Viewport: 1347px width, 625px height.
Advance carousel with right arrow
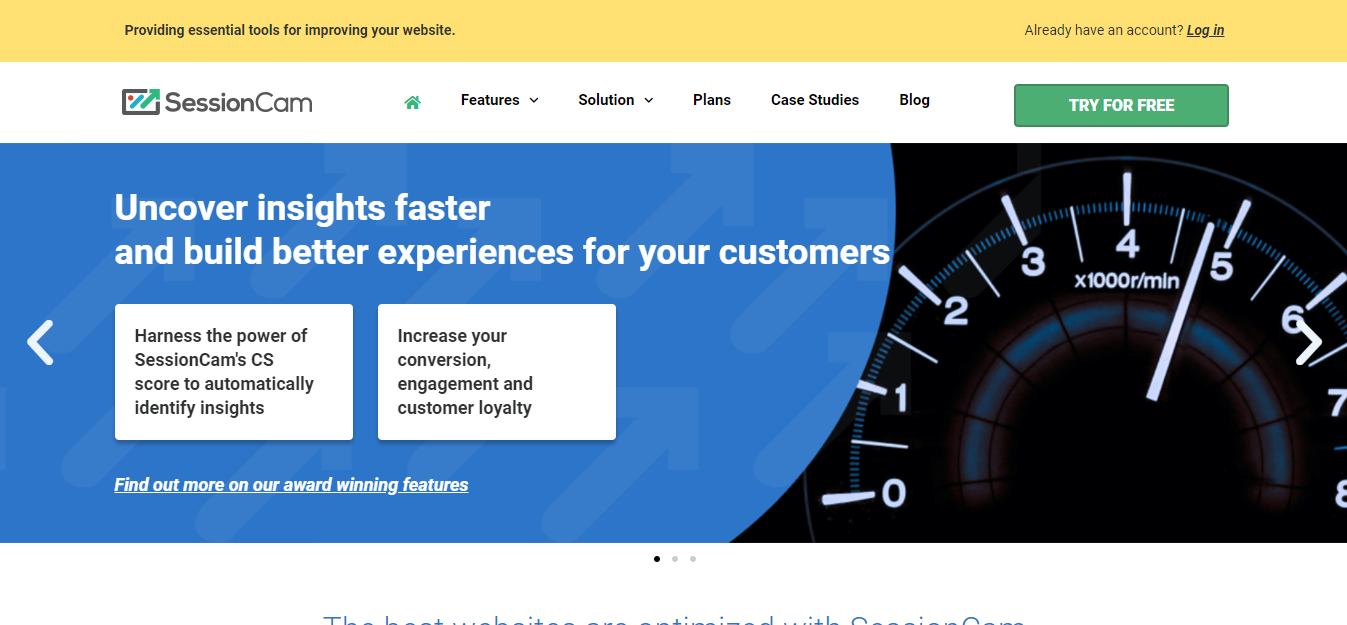pyautogui.click(x=1308, y=342)
